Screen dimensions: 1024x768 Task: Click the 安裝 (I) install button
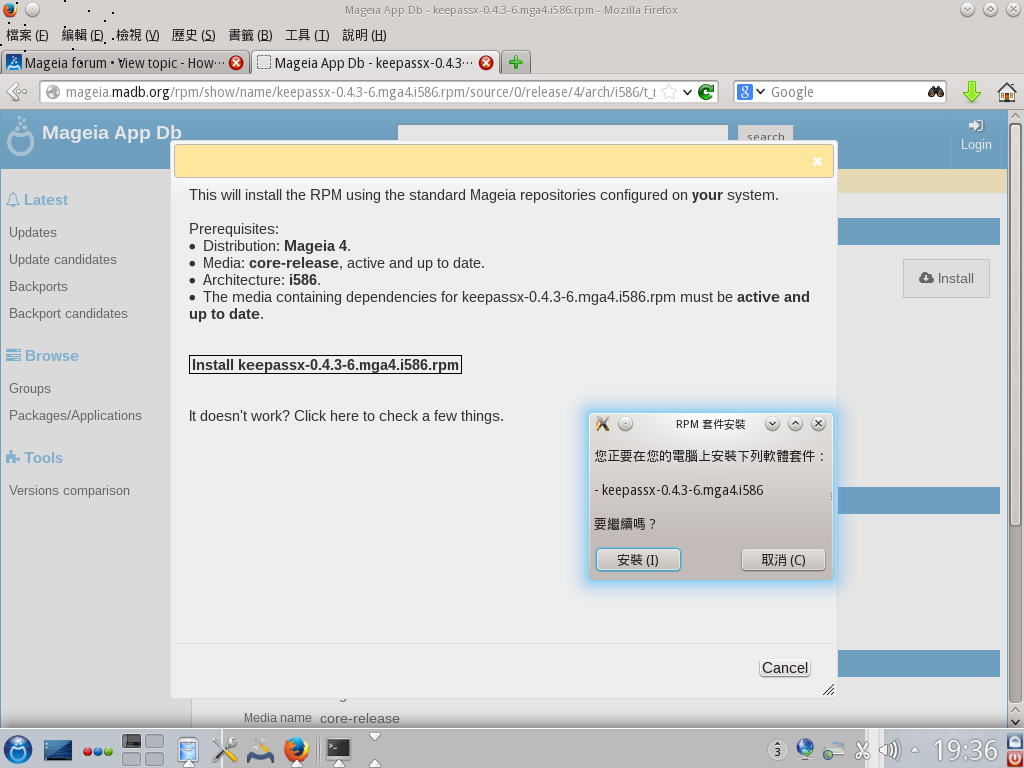pyautogui.click(x=638, y=560)
